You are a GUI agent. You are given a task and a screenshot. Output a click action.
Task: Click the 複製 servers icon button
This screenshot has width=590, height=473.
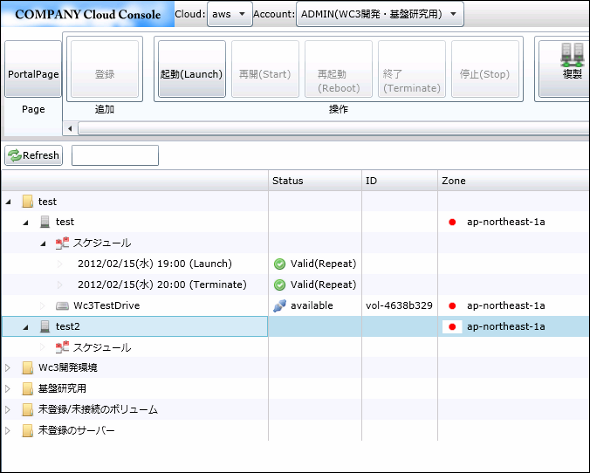pos(564,69)
